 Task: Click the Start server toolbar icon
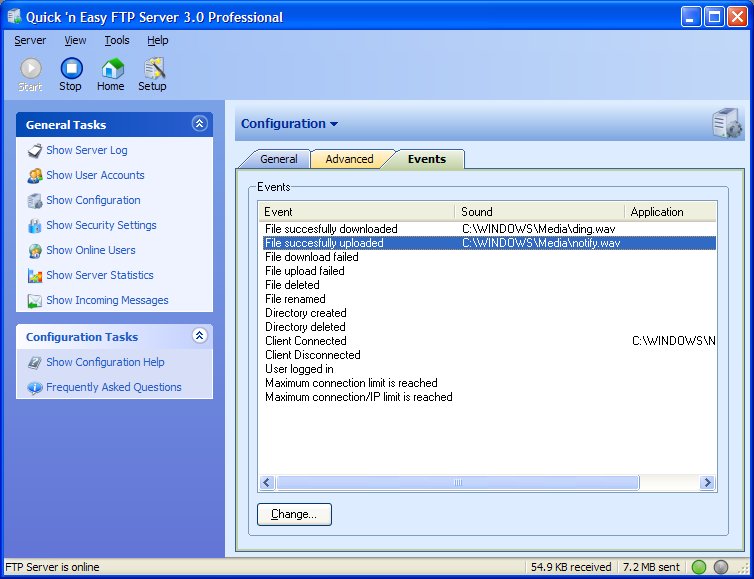point(30,69)
